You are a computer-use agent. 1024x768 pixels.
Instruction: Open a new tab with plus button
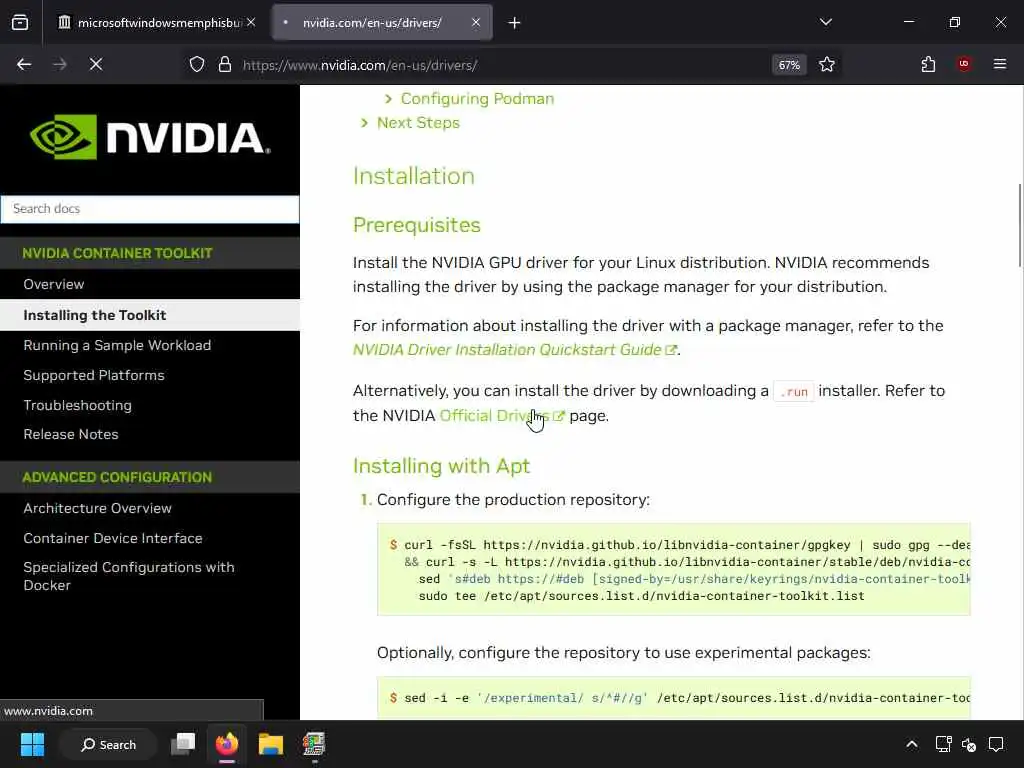pyautogui.click(x=515, y=23)
